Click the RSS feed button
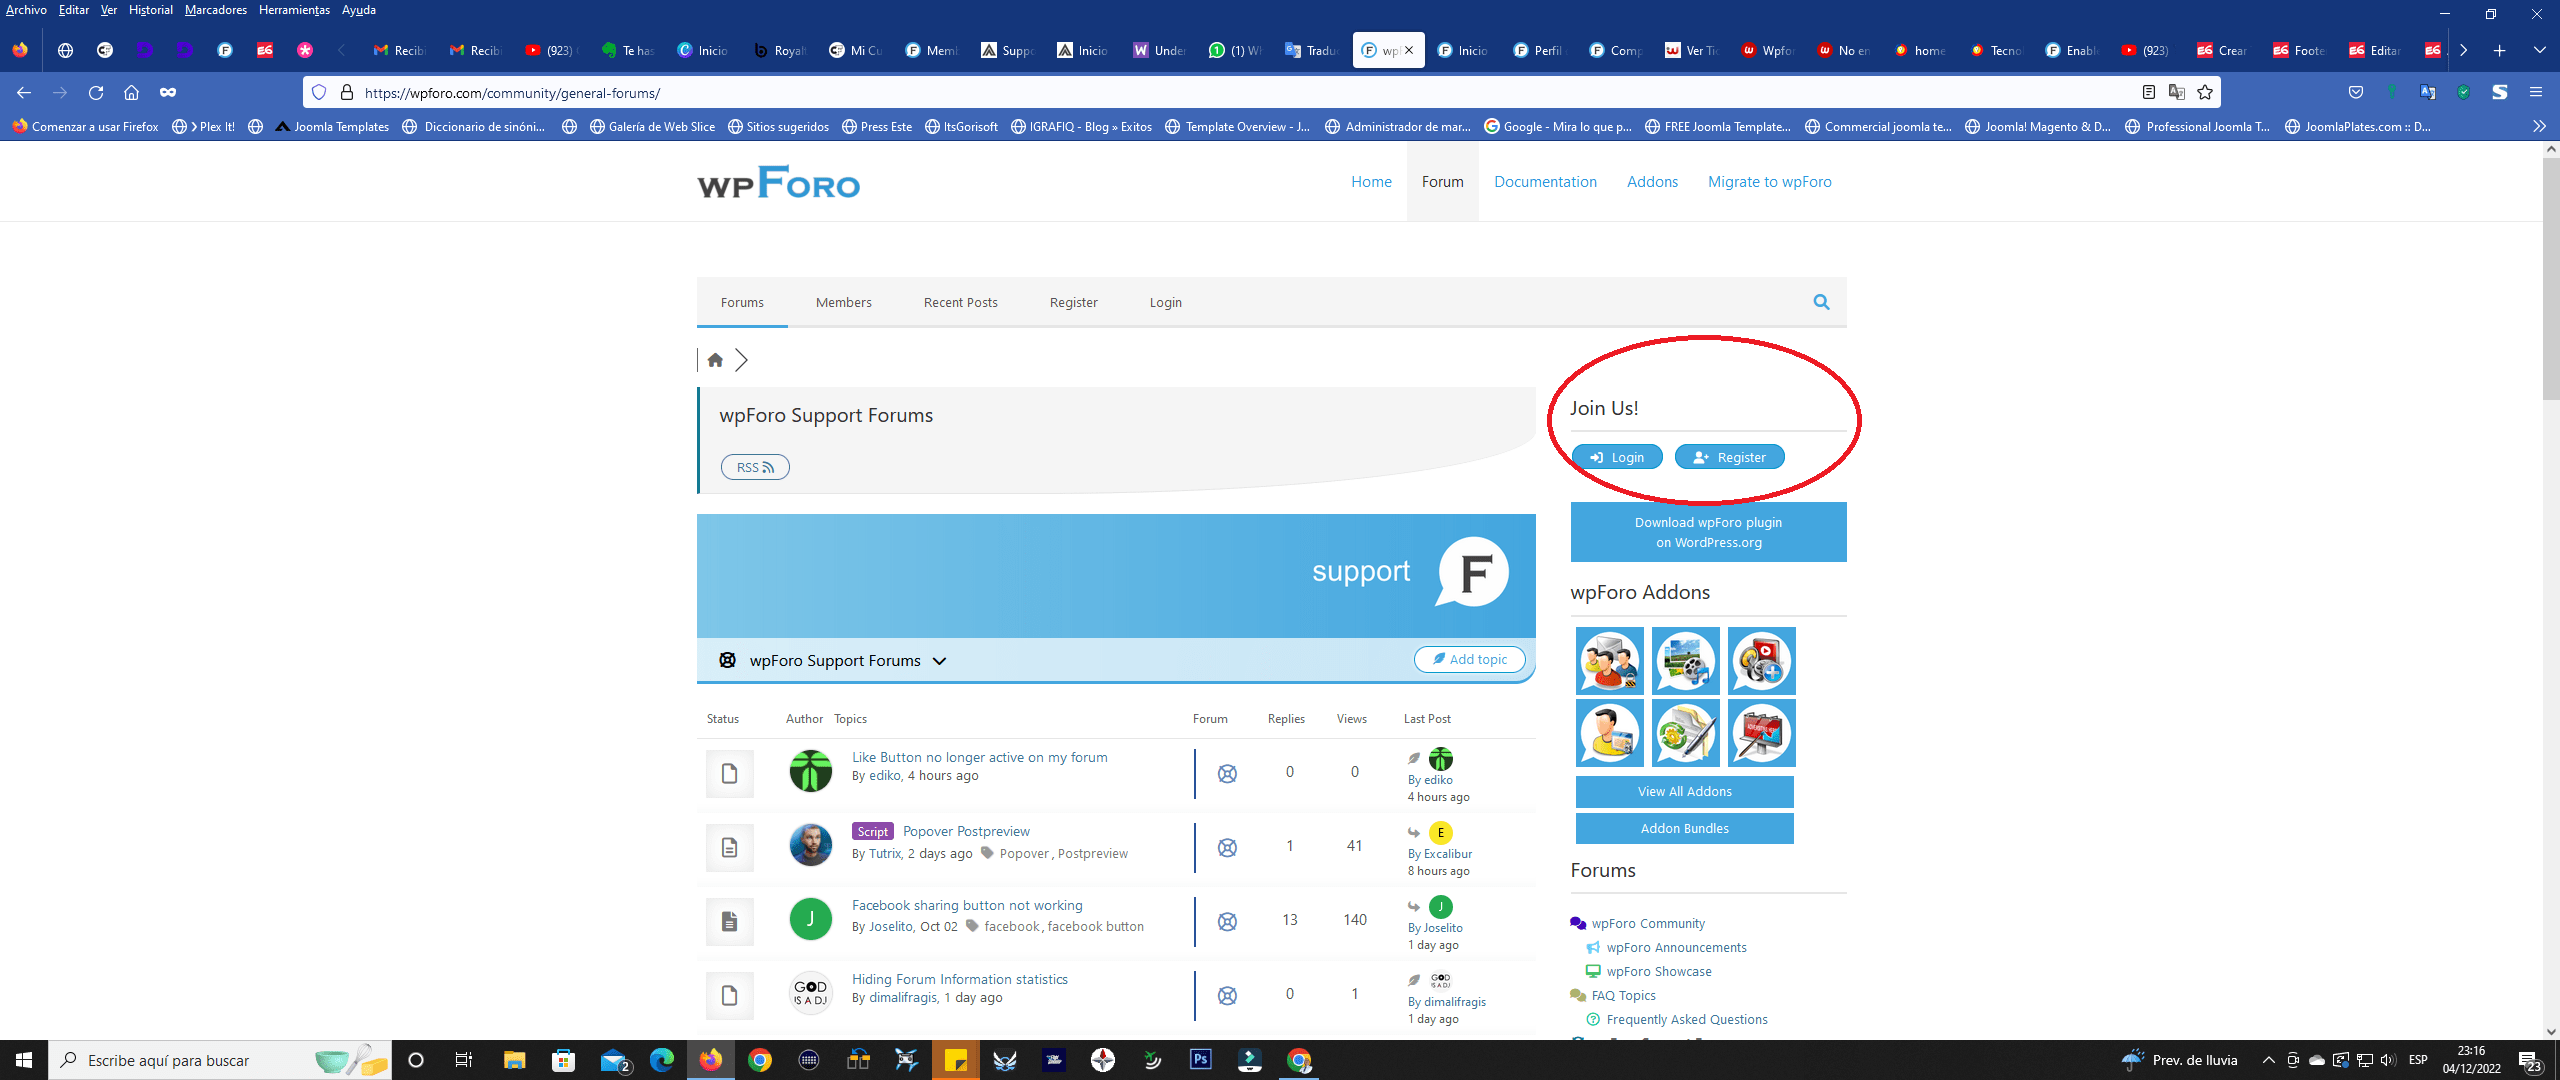The height and width of the screenshot is (1080, 2560). [755, 467]
